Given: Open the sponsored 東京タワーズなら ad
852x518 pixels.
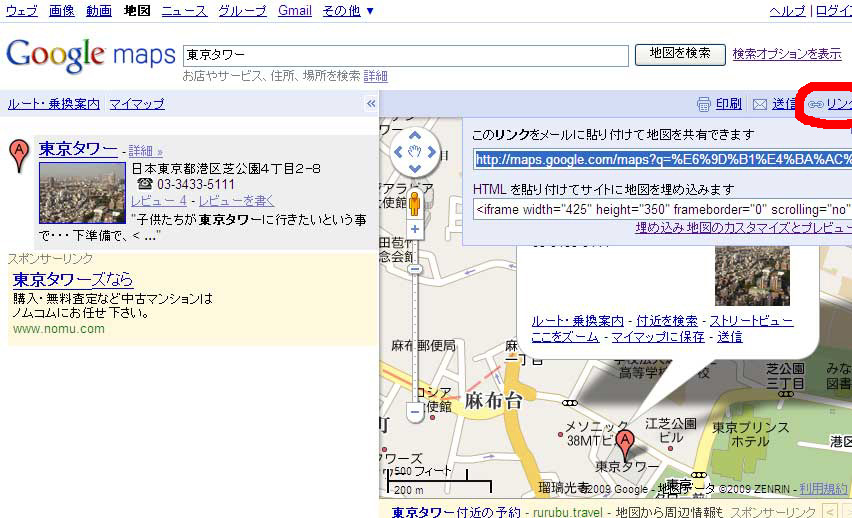Looking at the screenshot, I should [73, 279].
